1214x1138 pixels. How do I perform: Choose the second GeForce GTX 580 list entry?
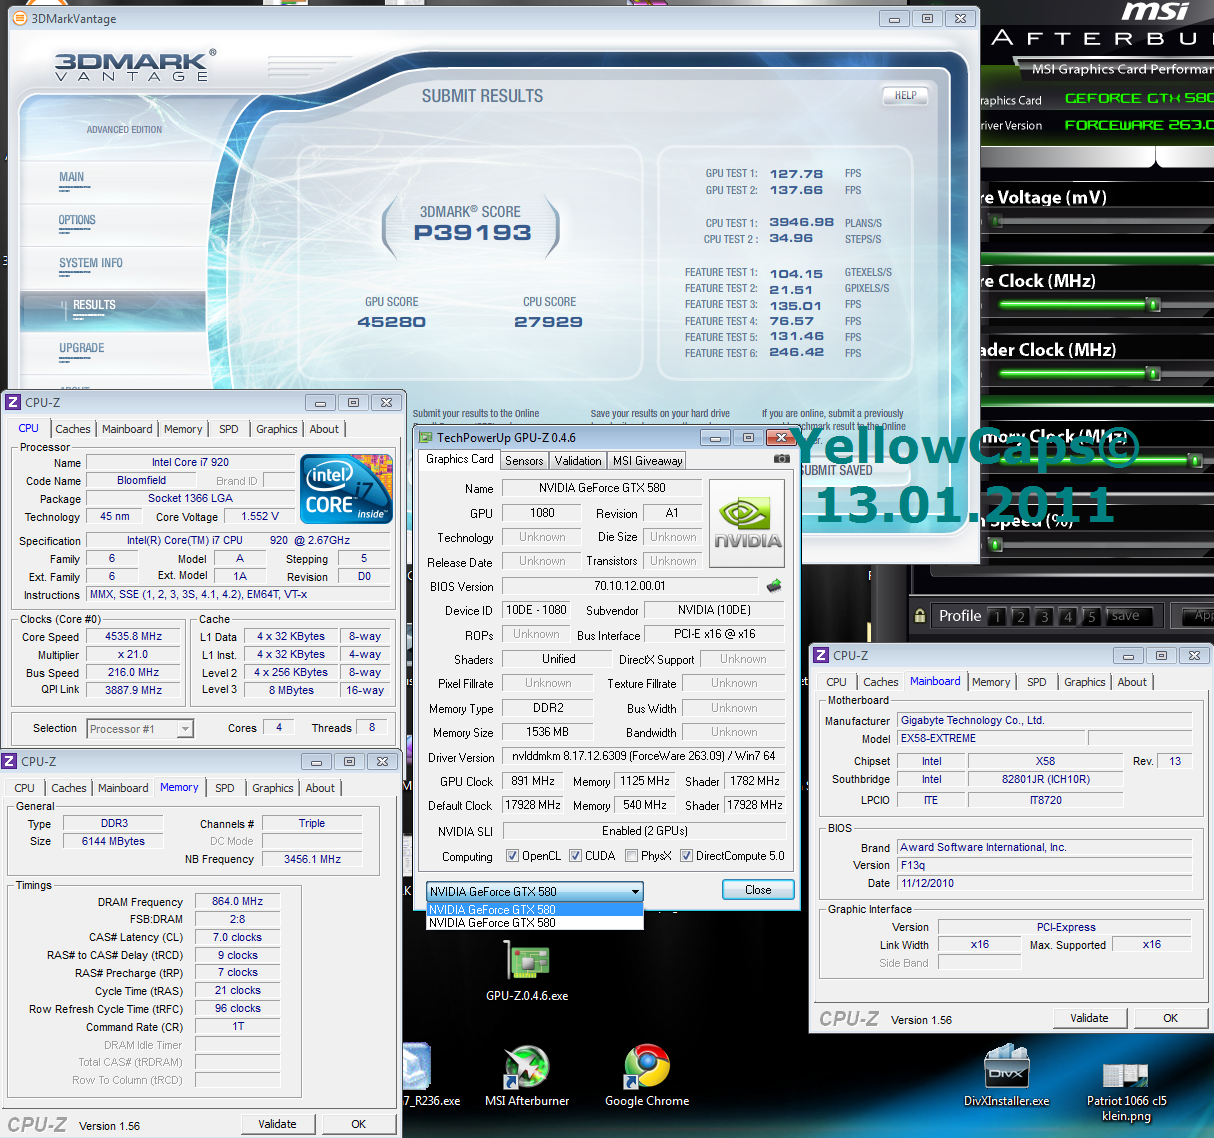[534, 923]
